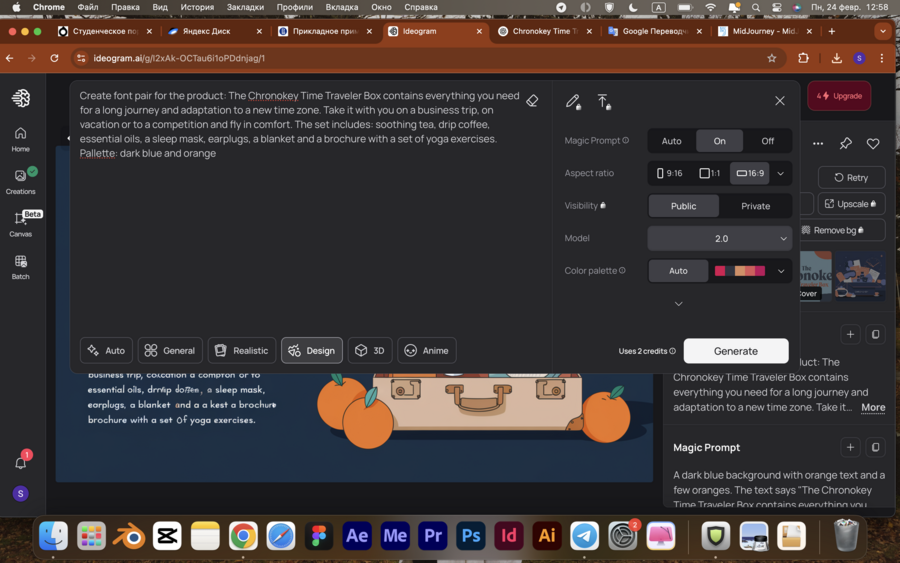Click the Generate button
The width and height of the screenshot is (900, 563).
coord(736,351)
